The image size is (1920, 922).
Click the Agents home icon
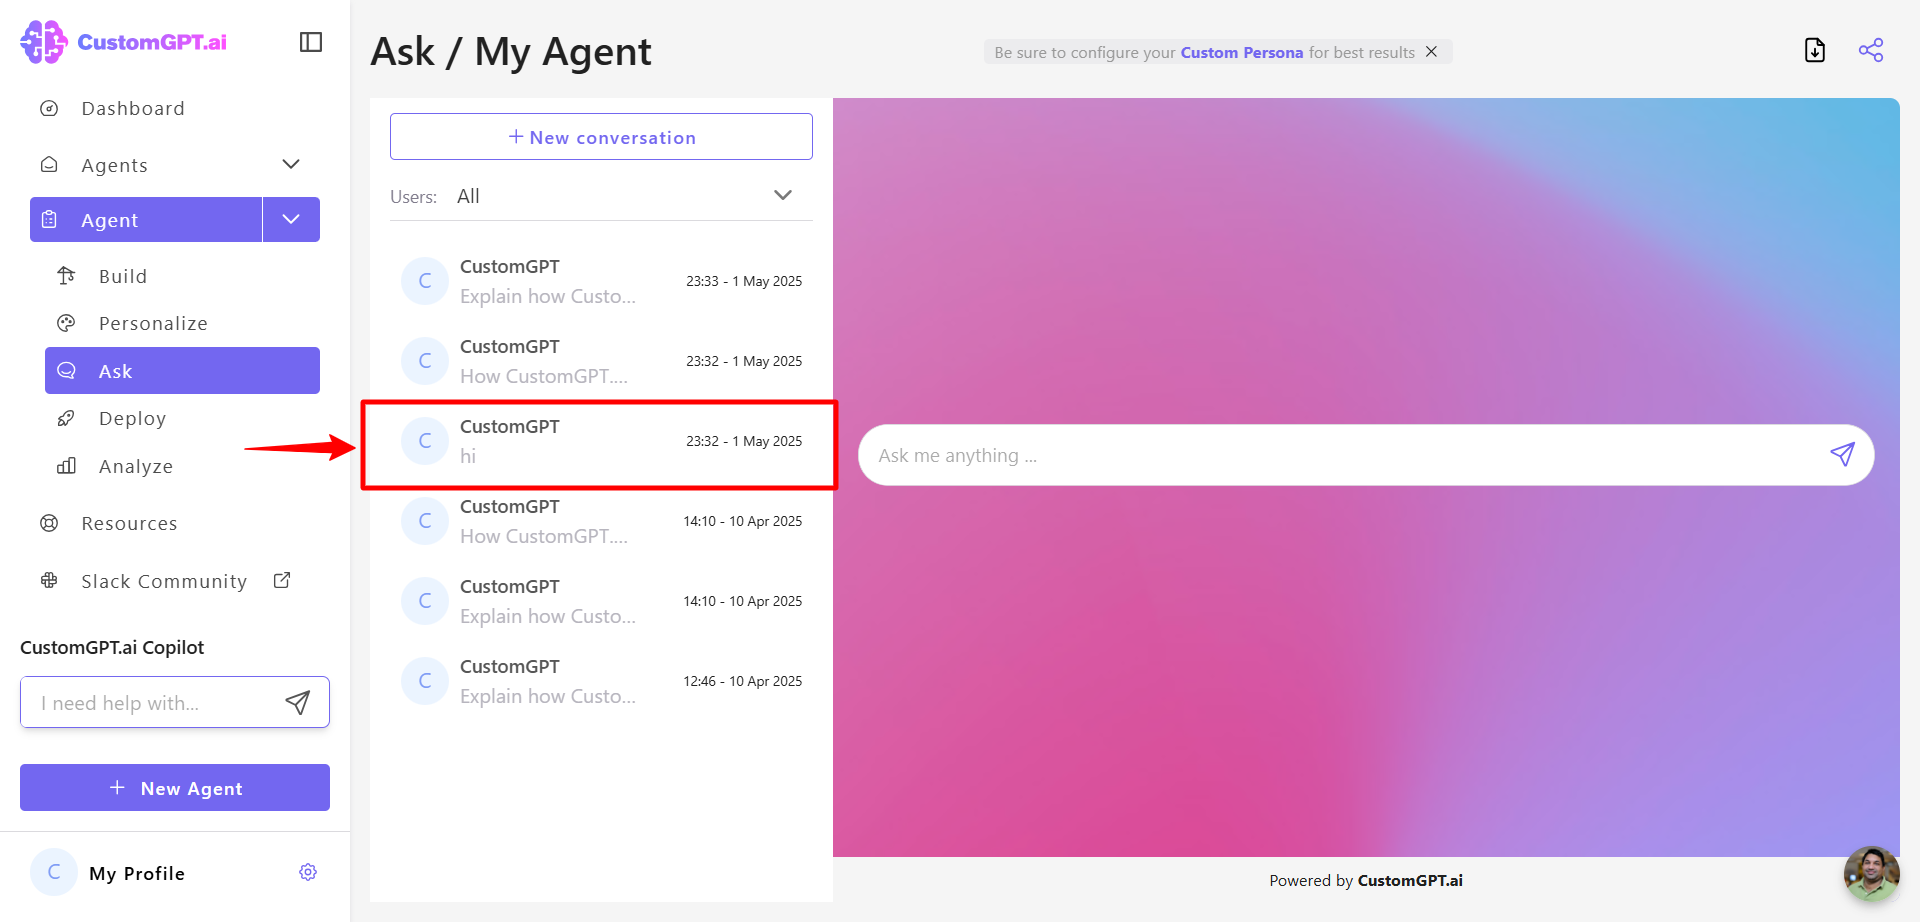tap(49, 164)
